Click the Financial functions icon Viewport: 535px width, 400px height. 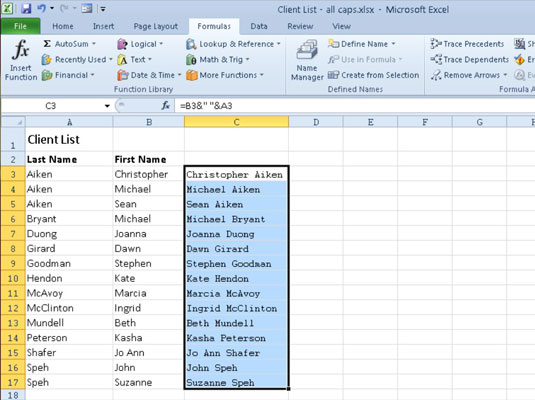click(47, 75)
